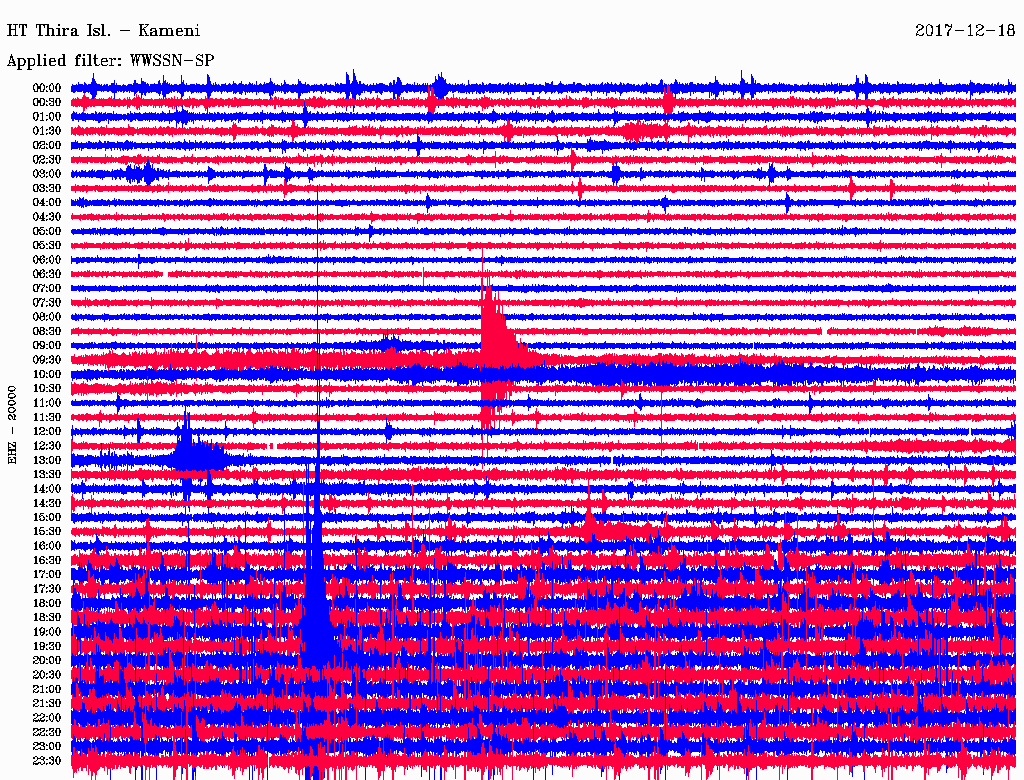Click the '06:30' time label
This screenshot has width=1024, height=780.
click(47, 274)
